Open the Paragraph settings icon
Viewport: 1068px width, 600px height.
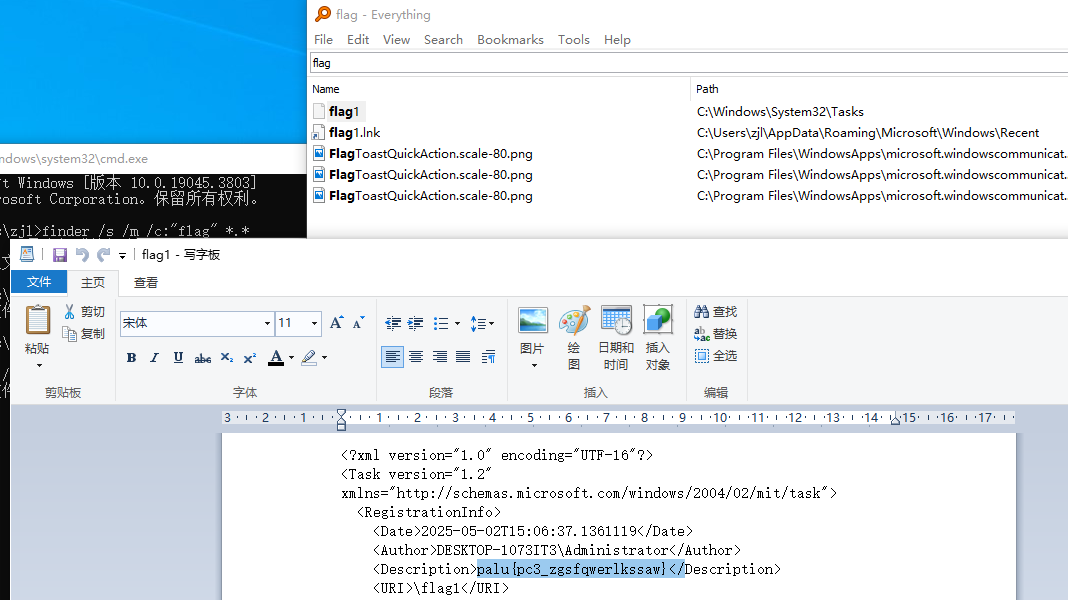(x=488, y=357)
